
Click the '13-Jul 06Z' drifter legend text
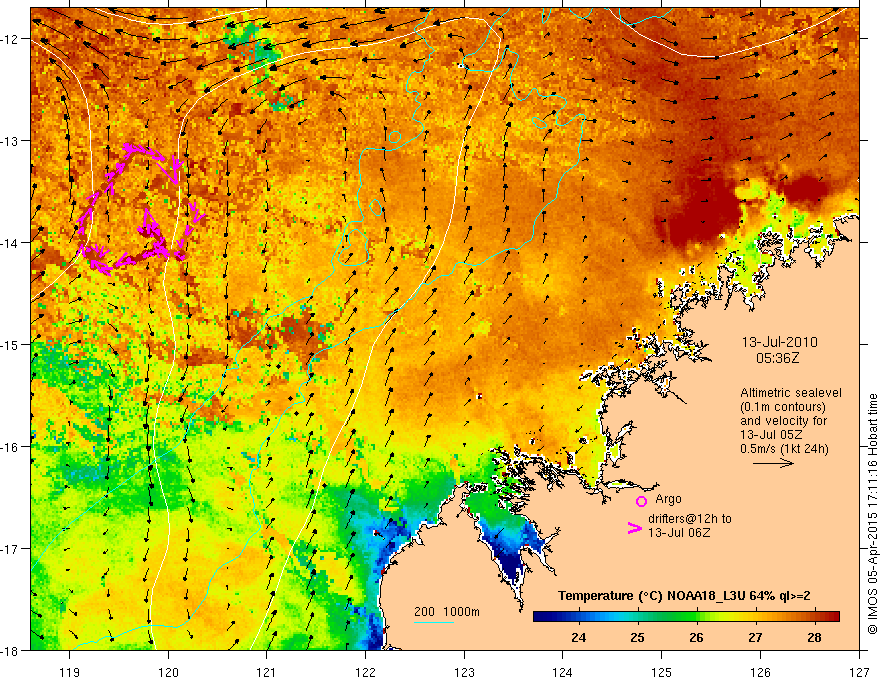pos(679,532)
